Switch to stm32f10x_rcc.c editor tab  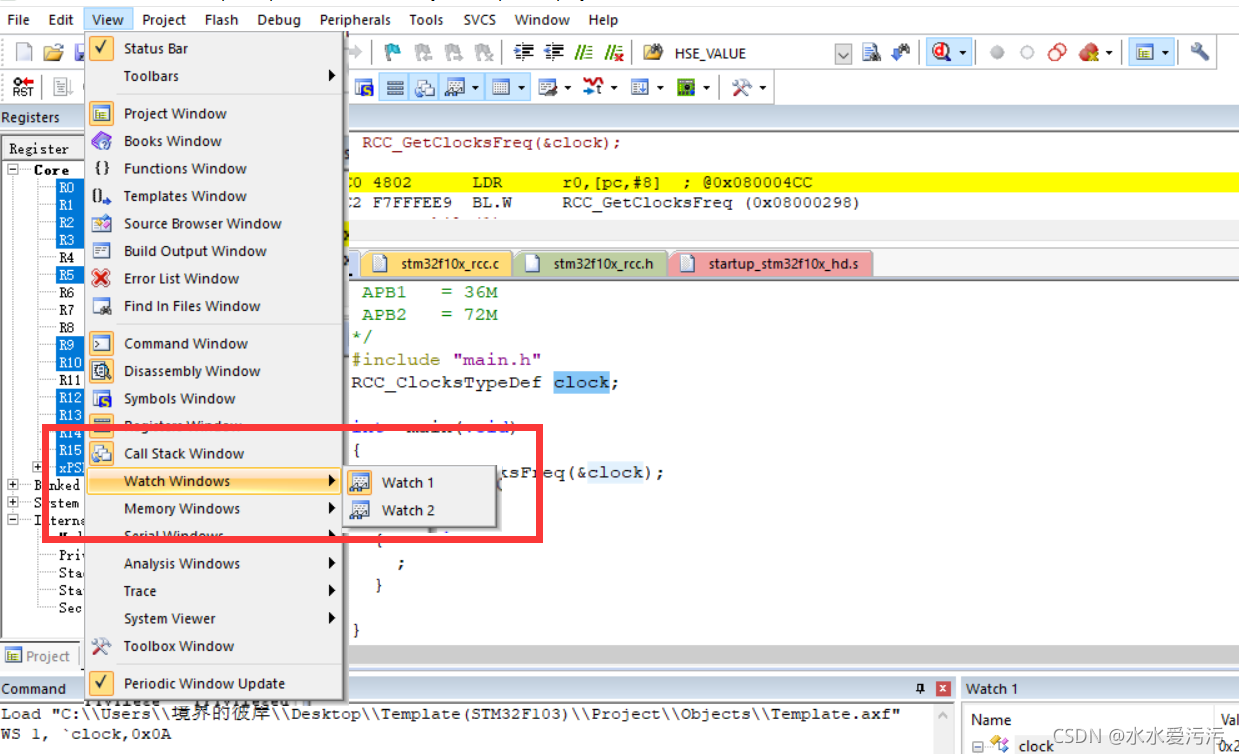[439, 264]
